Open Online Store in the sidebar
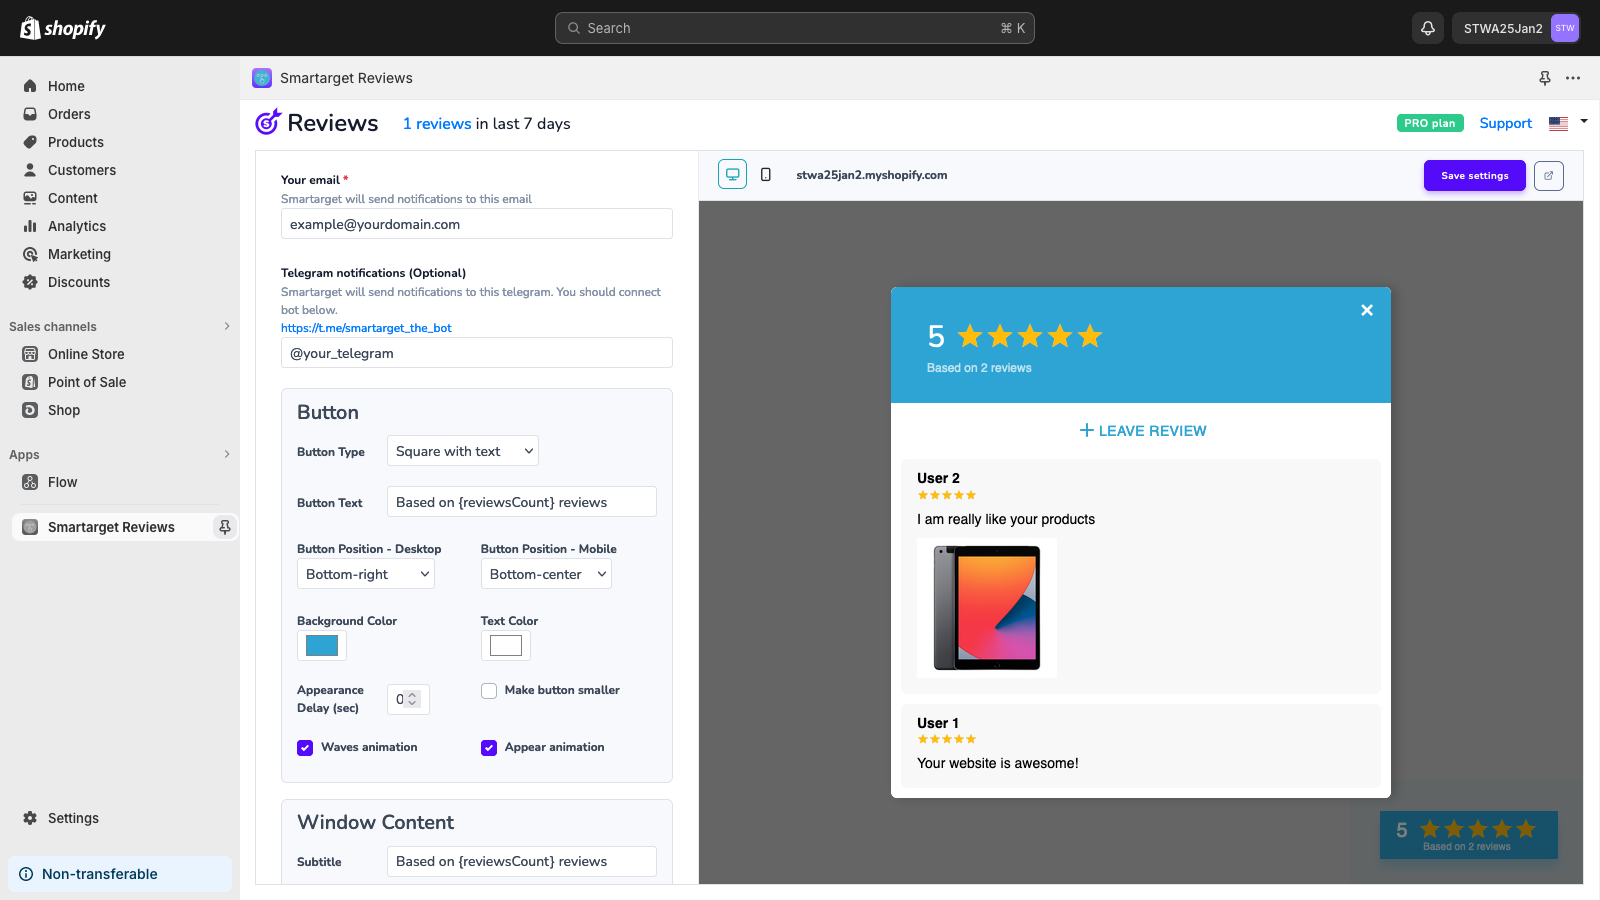 click(x=86, y=354)
